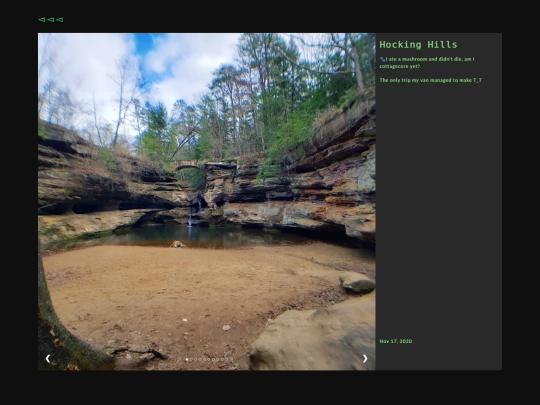Show the previous photo with left chevron
Image resolution: width=540 pixels, height=405 pixels.
[x=48, y=359]
